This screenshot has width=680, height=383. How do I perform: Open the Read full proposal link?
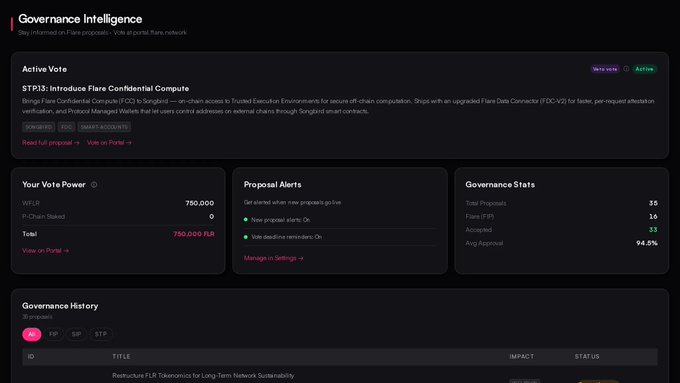click(x=51, y=143)
